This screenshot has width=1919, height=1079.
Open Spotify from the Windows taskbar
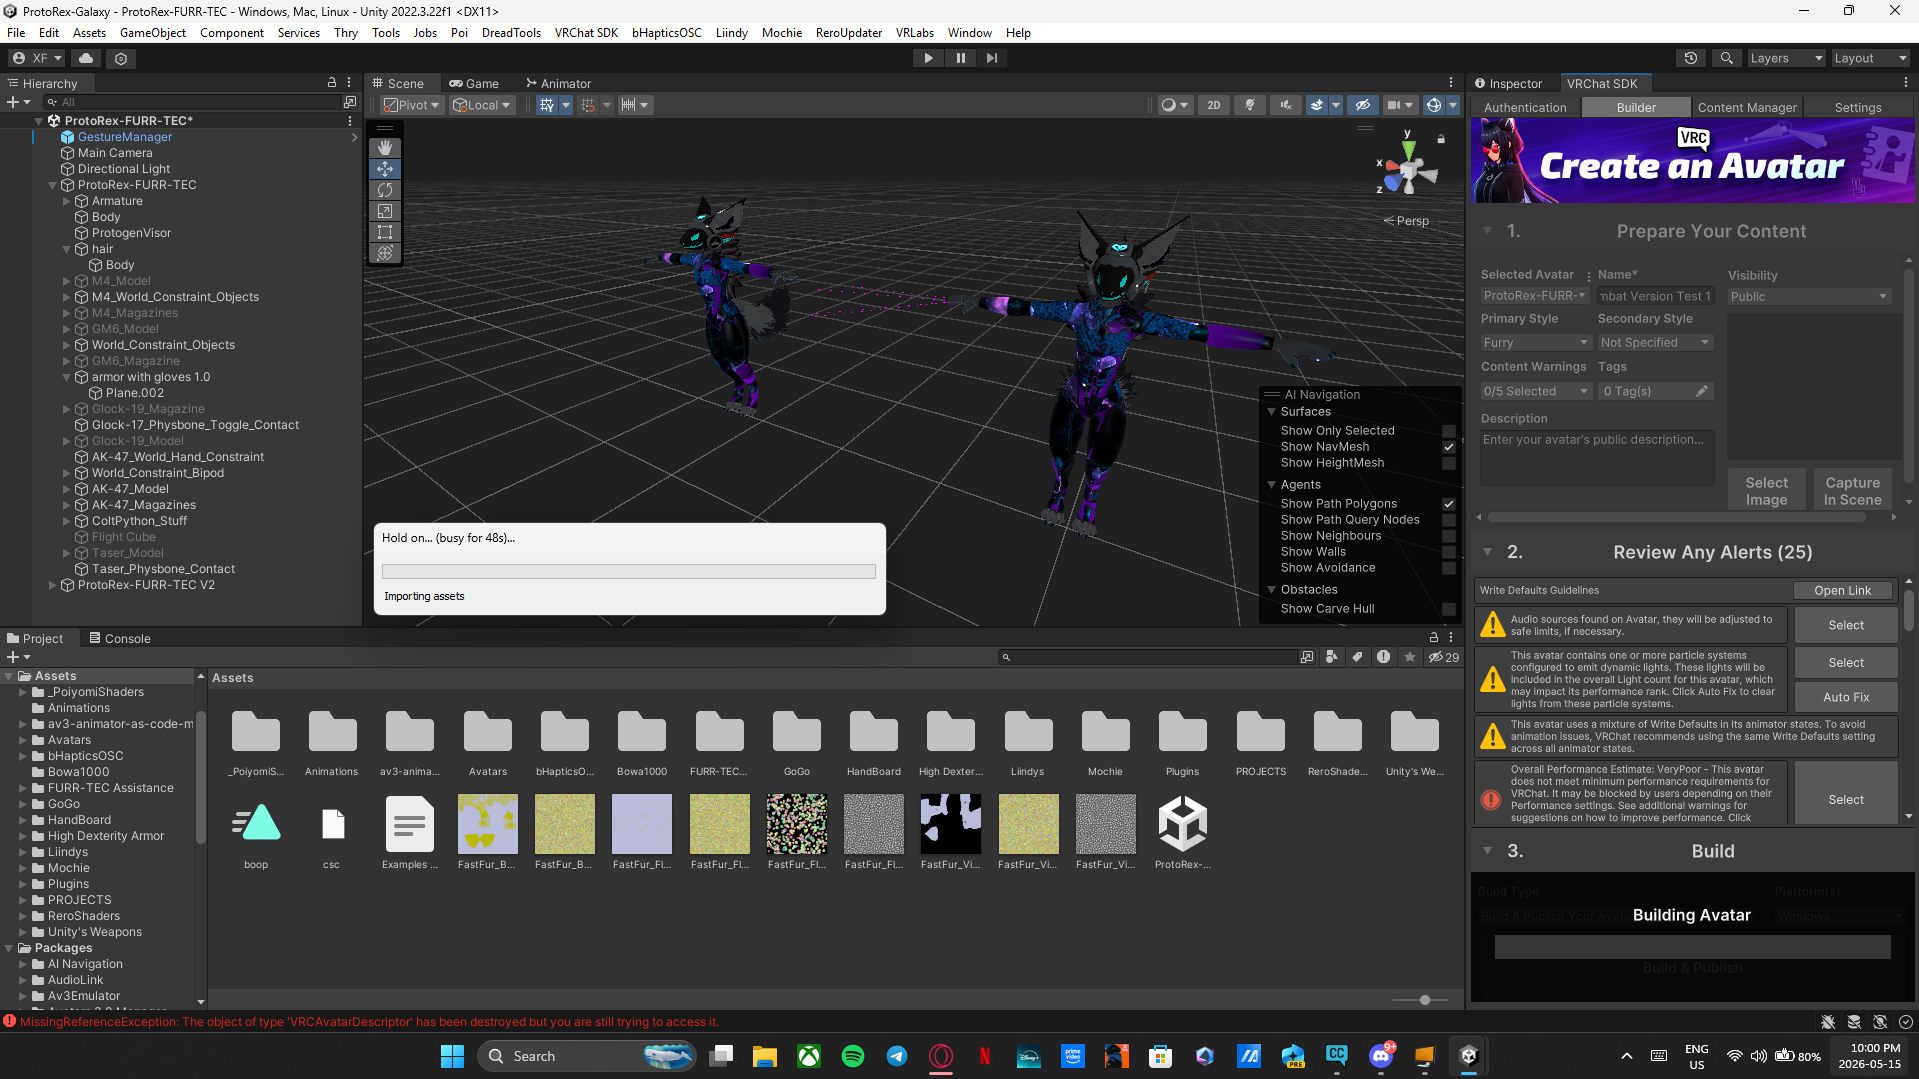tap(853, 1056)
